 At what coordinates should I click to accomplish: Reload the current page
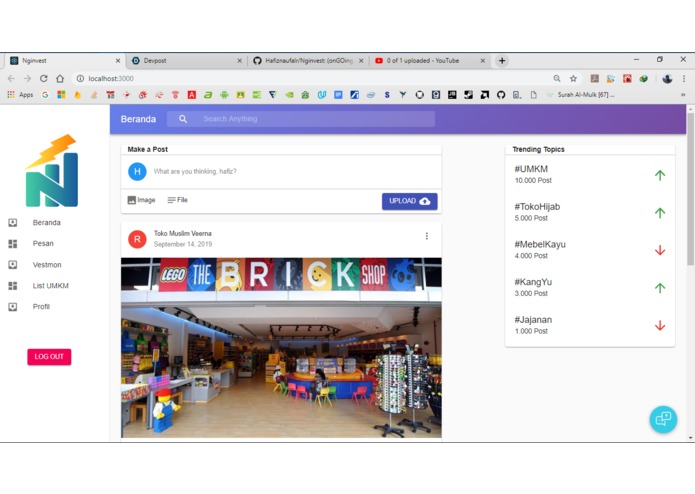click(43, 78)
